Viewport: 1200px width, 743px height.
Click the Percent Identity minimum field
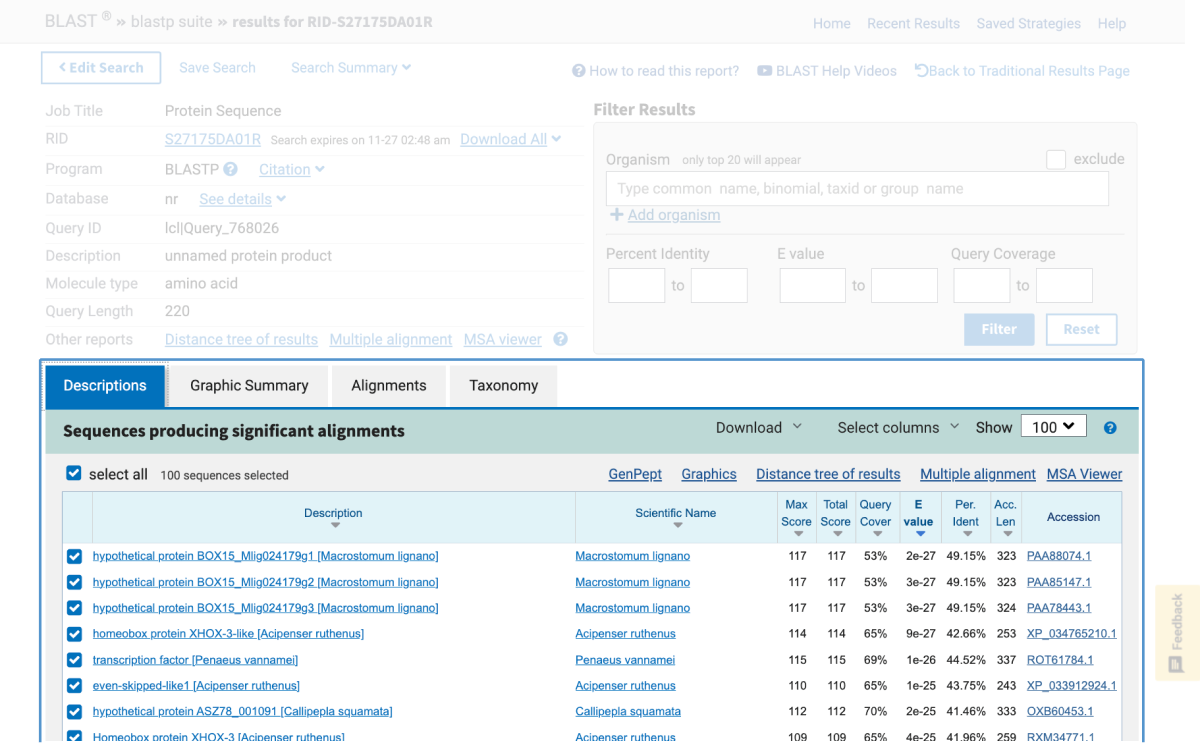636,286
